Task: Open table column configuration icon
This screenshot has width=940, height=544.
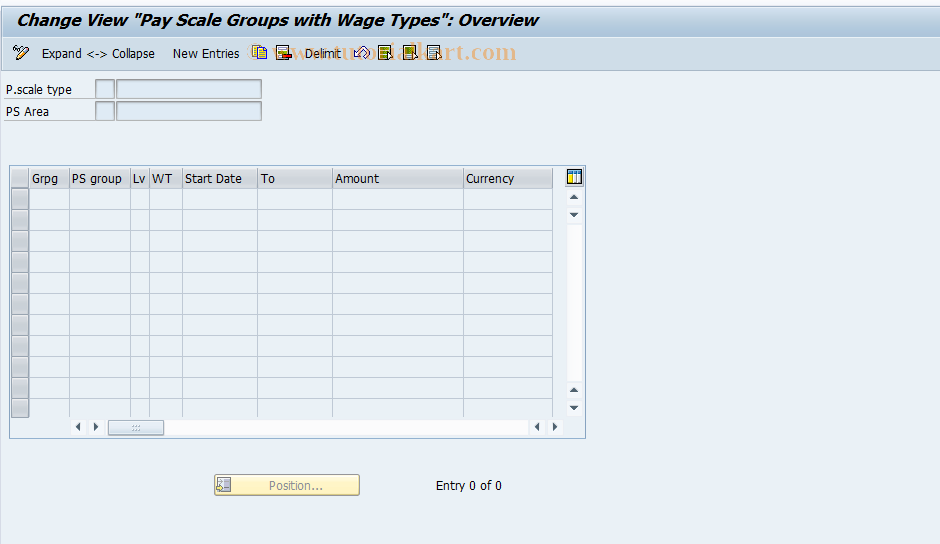Action: click(x=574, y=176)
